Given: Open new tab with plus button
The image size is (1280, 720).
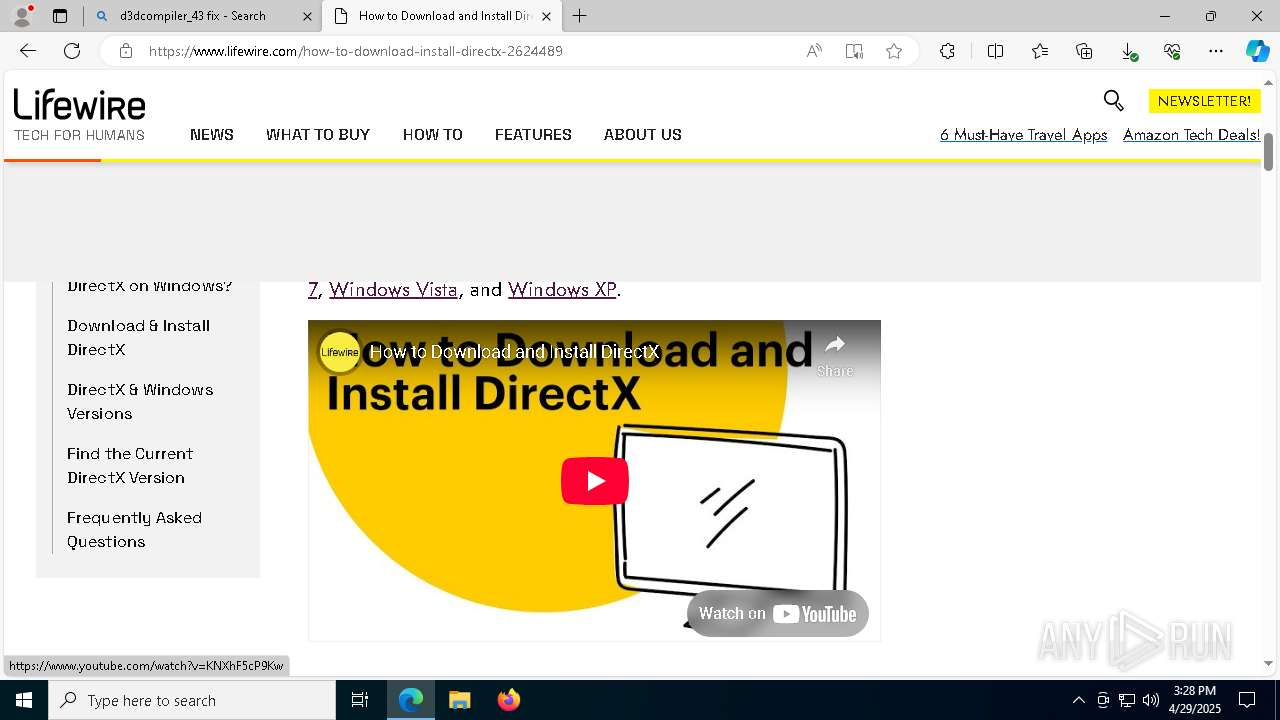Looking at the screenshot, I should point(580,16).
